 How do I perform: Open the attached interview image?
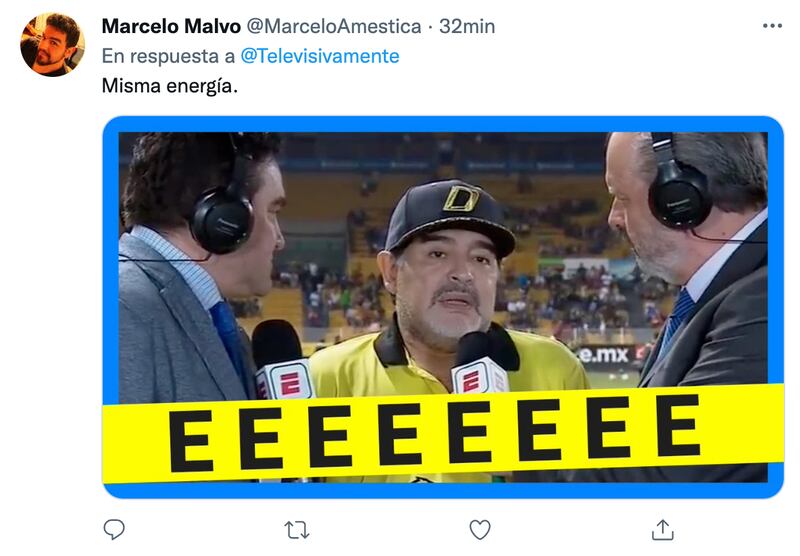coord(443,307)
